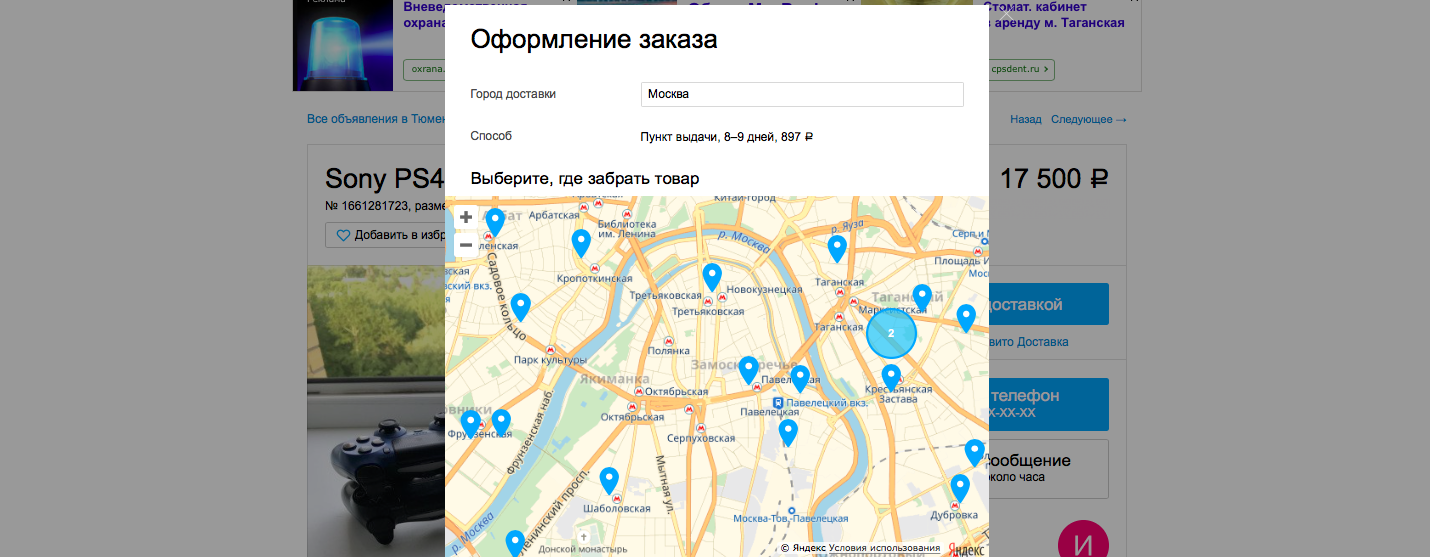Click the show телефон button
Screen dimensions: 1430x557
click(x=1048, y=403)
